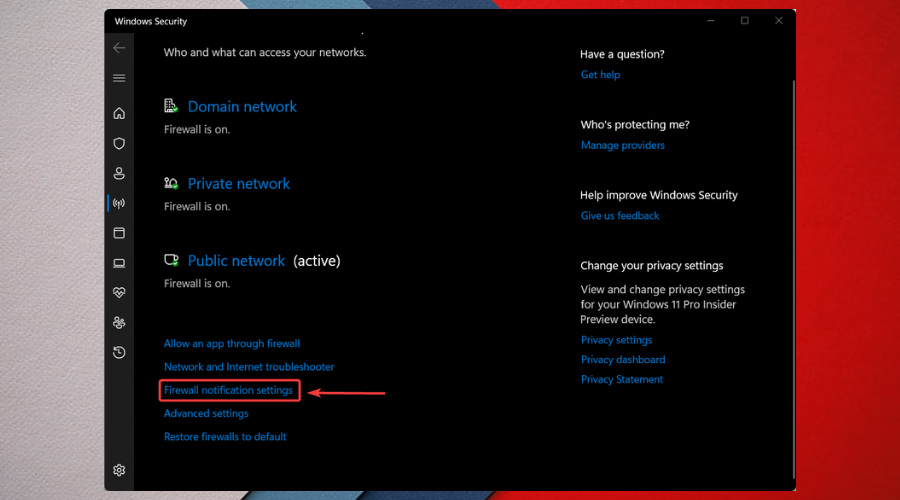900x500 pixels.
Task: Open Private network settings
Action: pyautogui.click(x=238, y=184)
